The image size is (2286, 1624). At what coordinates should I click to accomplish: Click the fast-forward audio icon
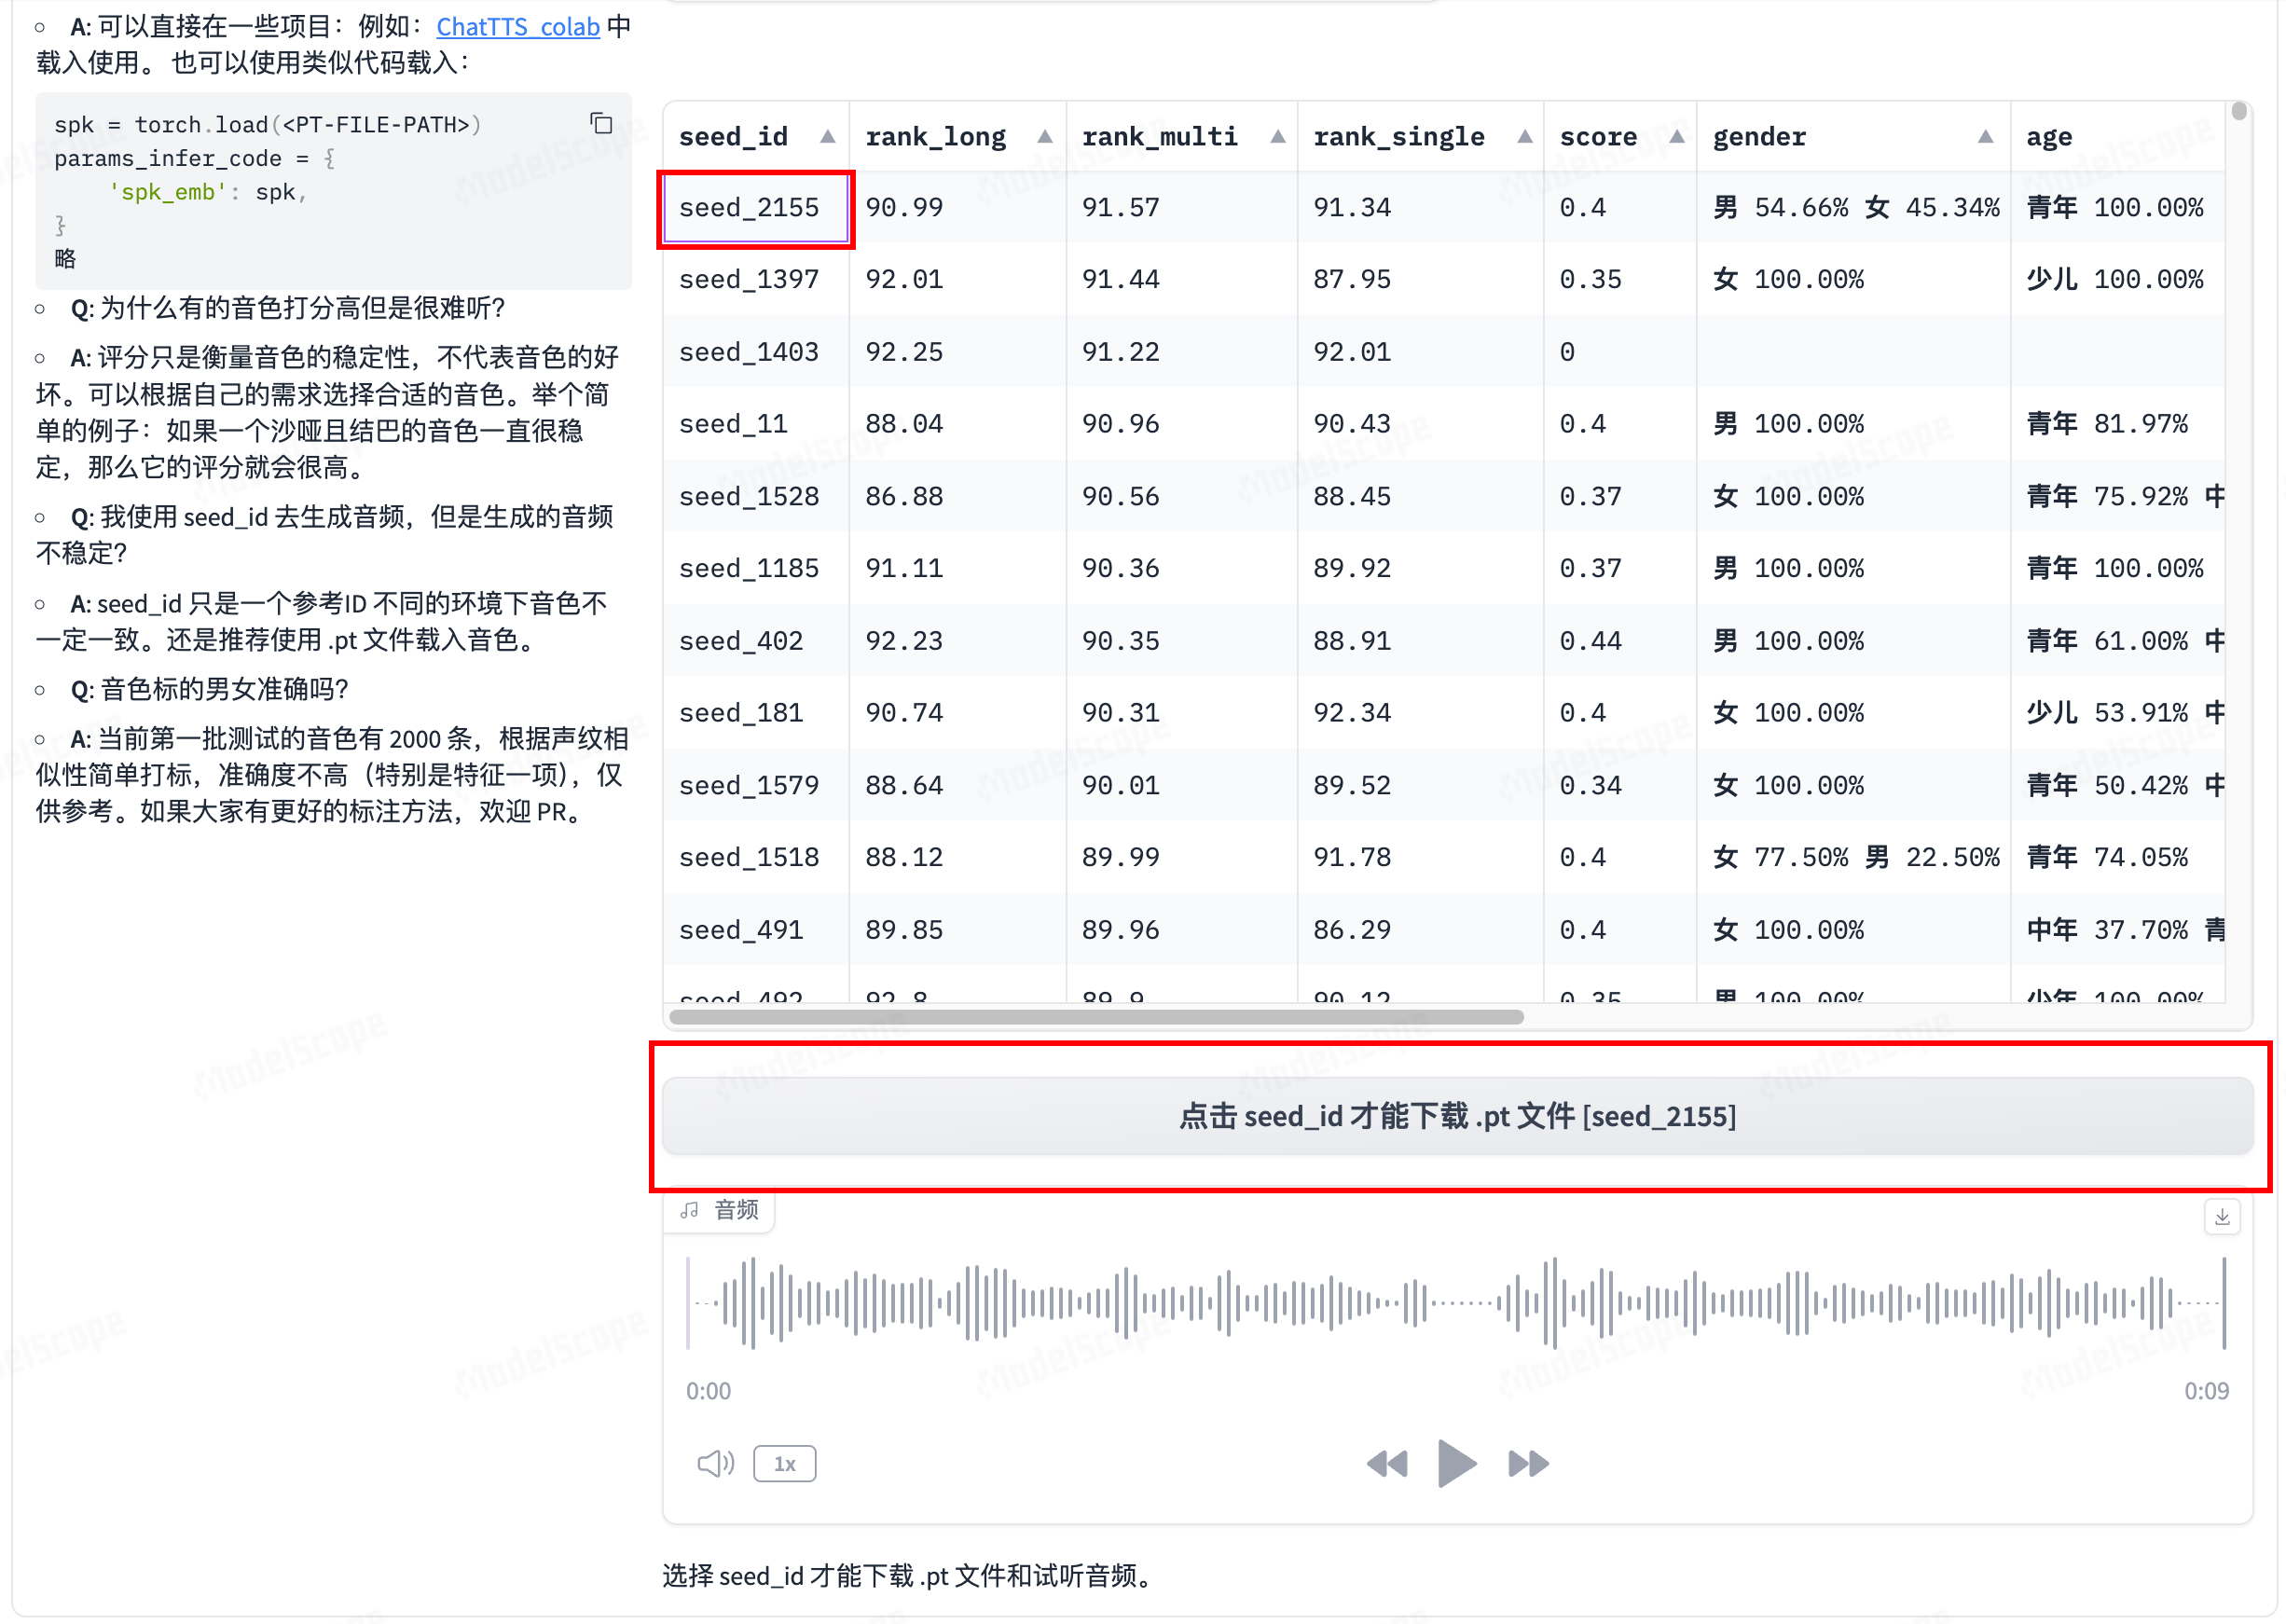(1527, 1464)
